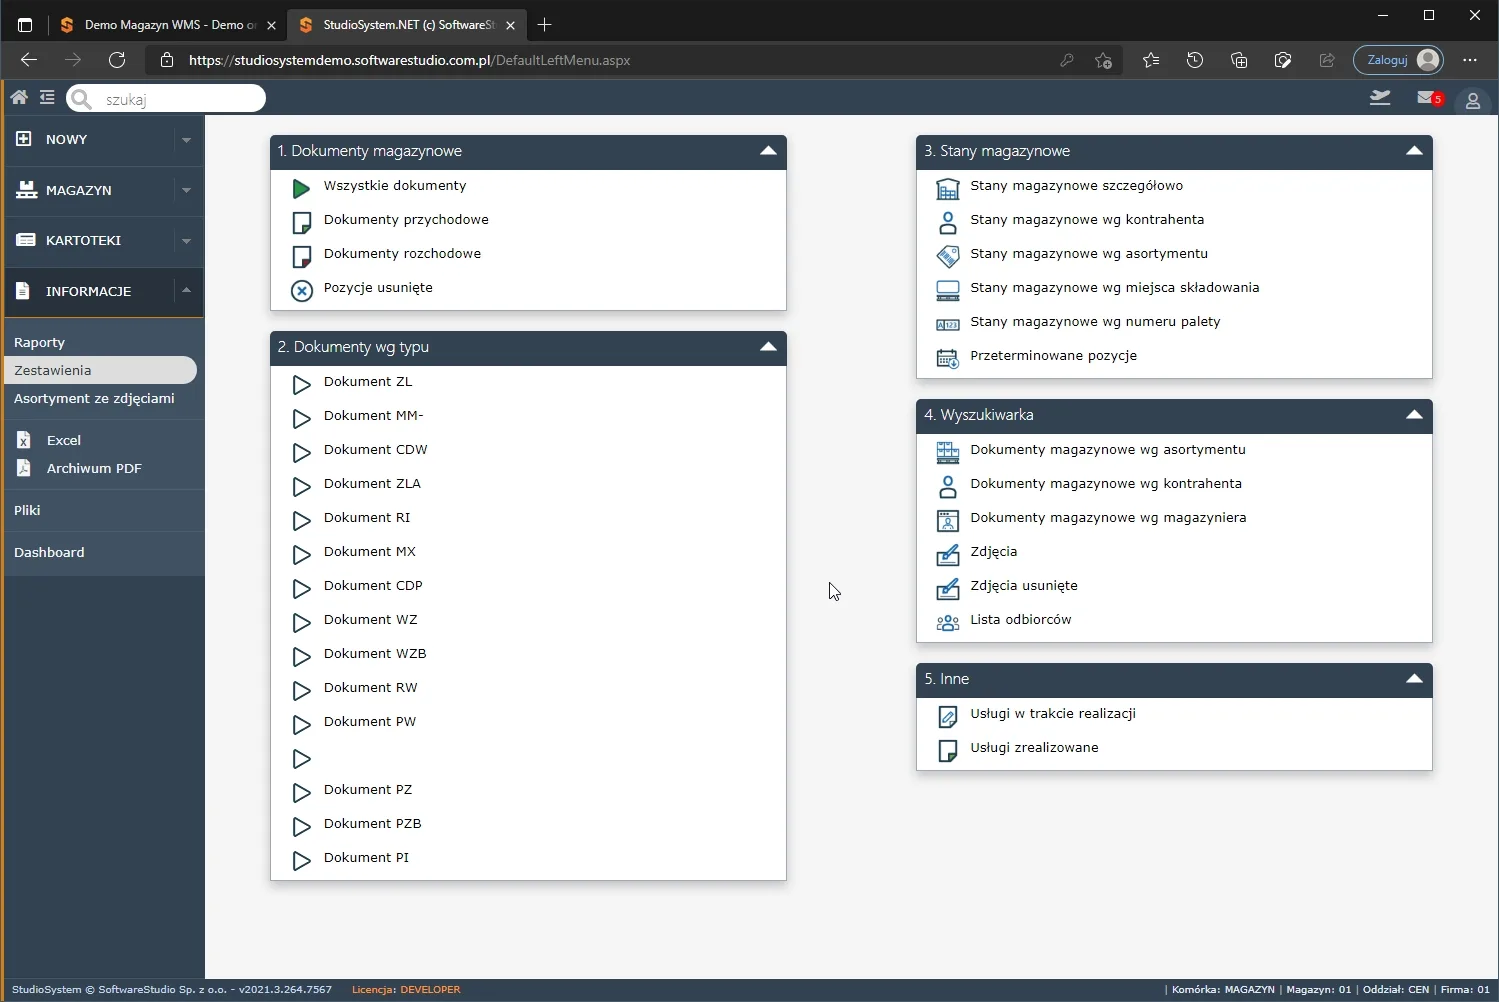Click Stany wg numeru palety label icon

(947, 324)
